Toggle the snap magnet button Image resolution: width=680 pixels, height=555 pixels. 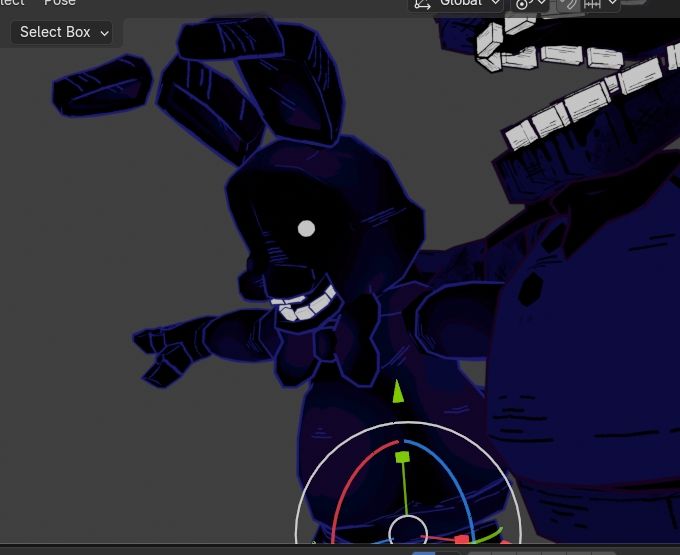point(567,4)
